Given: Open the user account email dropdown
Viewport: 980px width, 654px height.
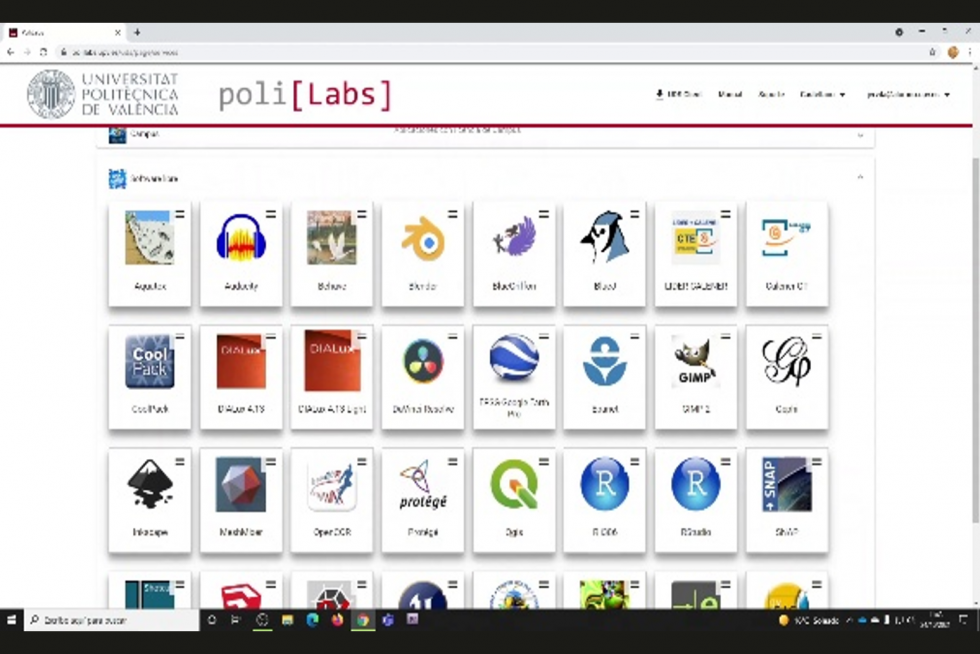Looking at the screenshot, I should tap(908, 94).
